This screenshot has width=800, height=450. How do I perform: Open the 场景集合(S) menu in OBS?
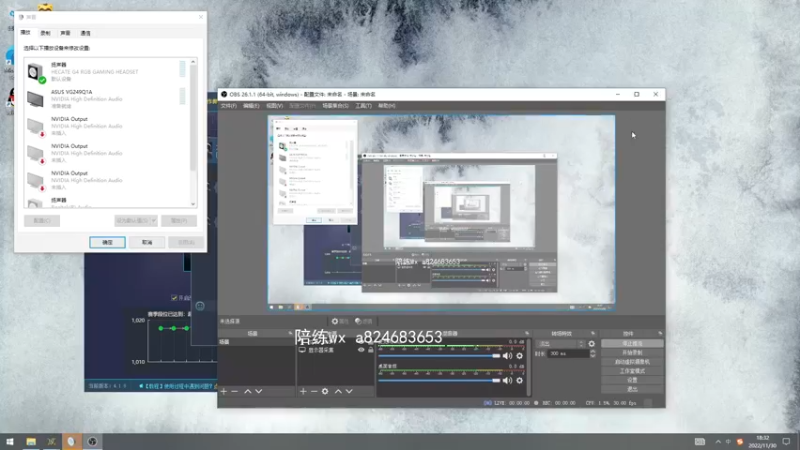[x=335, y=106]
